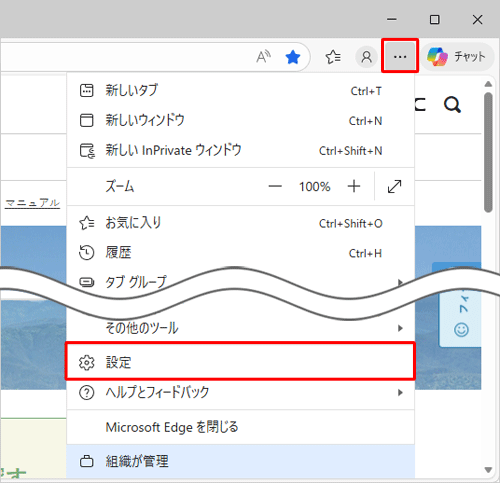Screen dimensions: 500x483
Task: Open the favorites list star icon
Action: coord(333,57)
